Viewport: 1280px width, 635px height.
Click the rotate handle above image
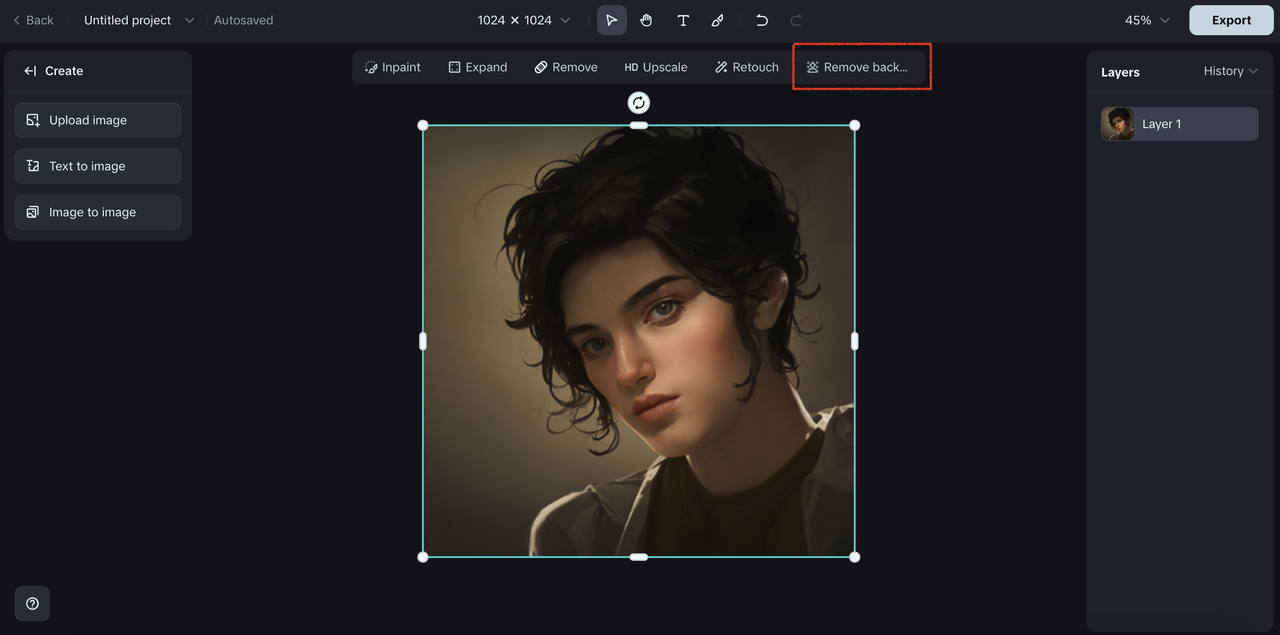[x=638, y=102]
